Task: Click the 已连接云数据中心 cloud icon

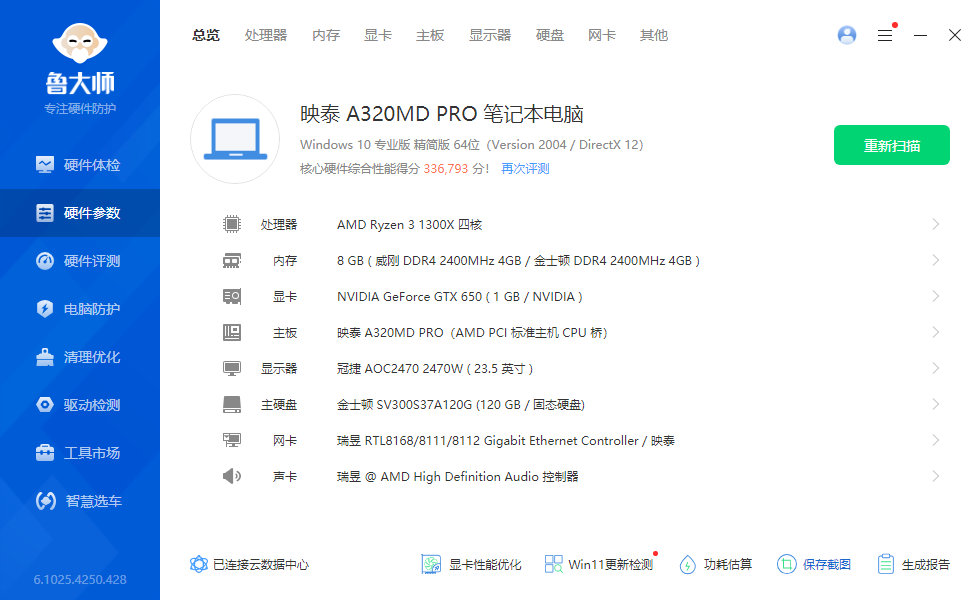Action: [199, 564]
